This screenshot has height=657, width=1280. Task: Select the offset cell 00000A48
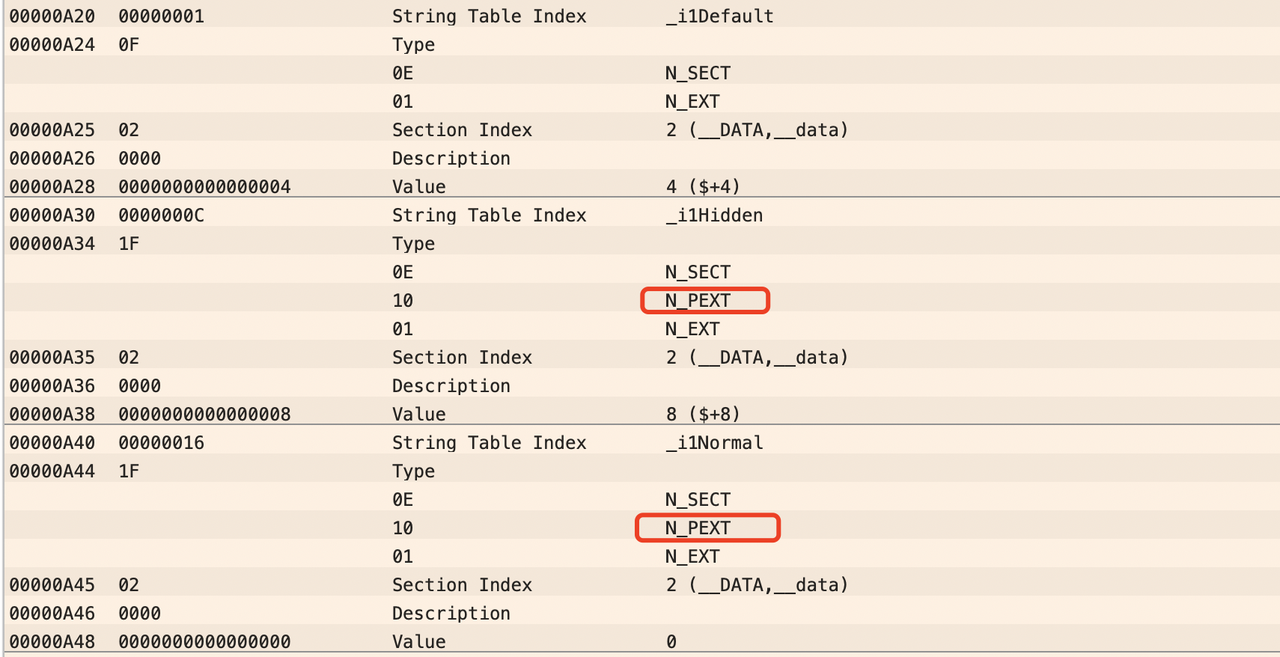(x=52, y=641)
